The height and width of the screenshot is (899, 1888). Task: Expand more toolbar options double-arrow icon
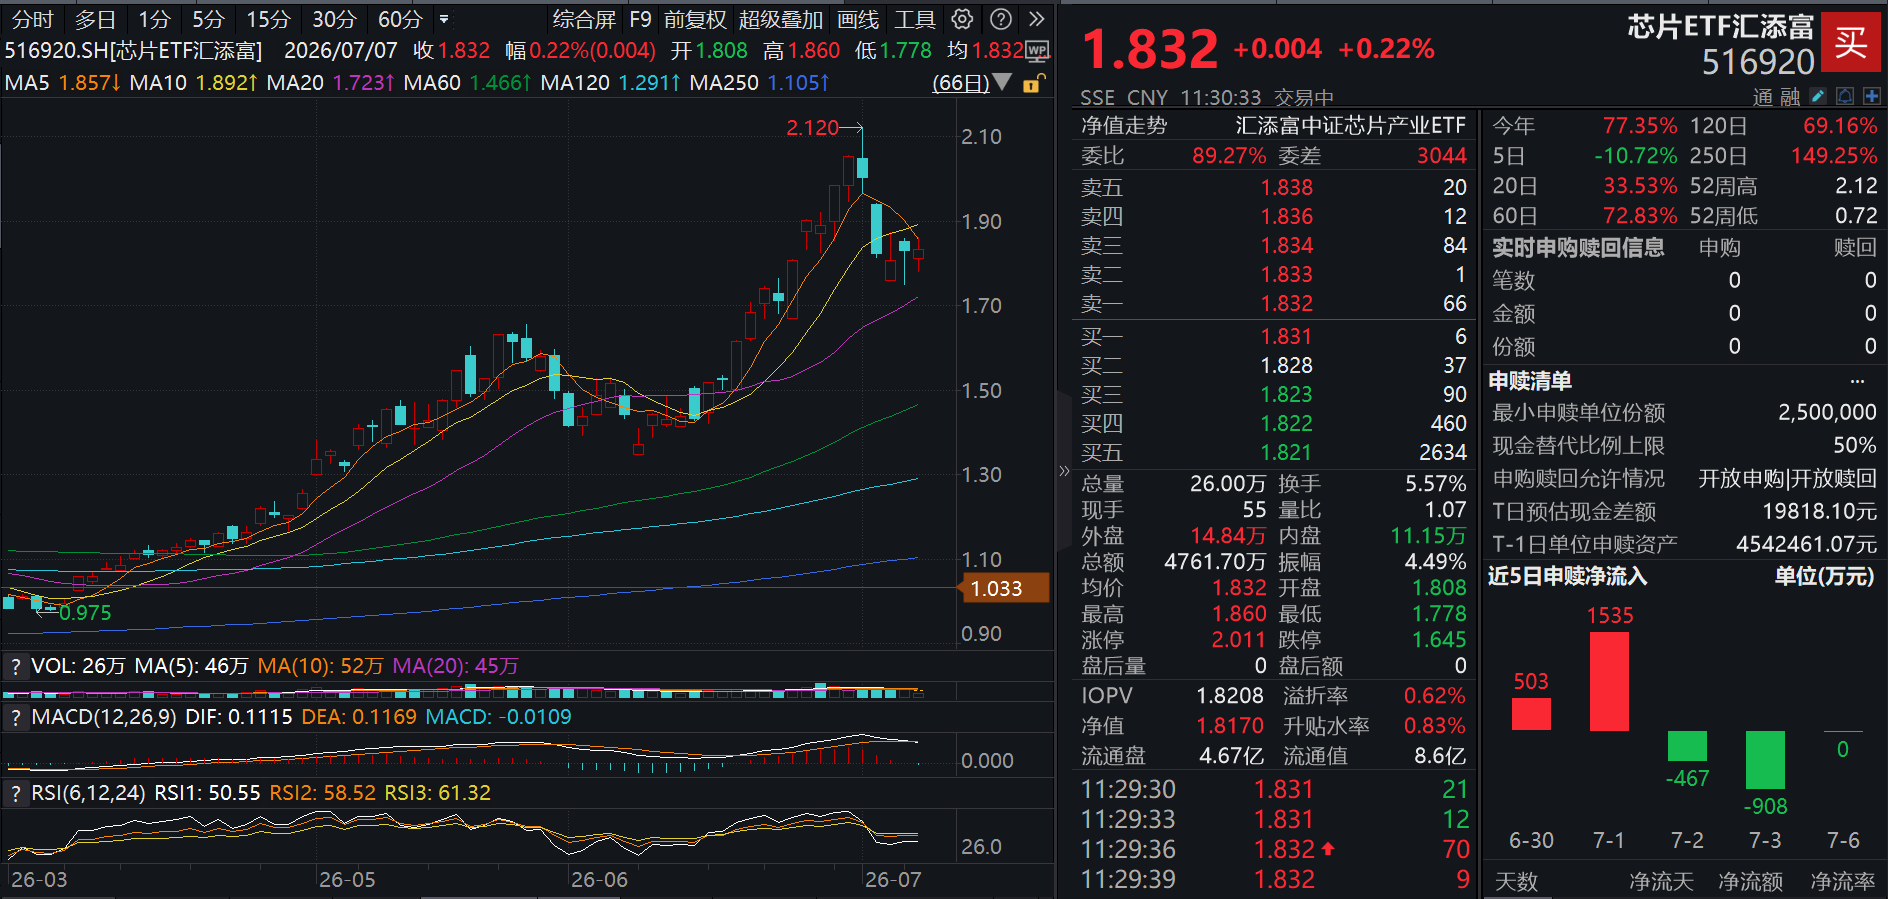click(x=1037, y=19)
